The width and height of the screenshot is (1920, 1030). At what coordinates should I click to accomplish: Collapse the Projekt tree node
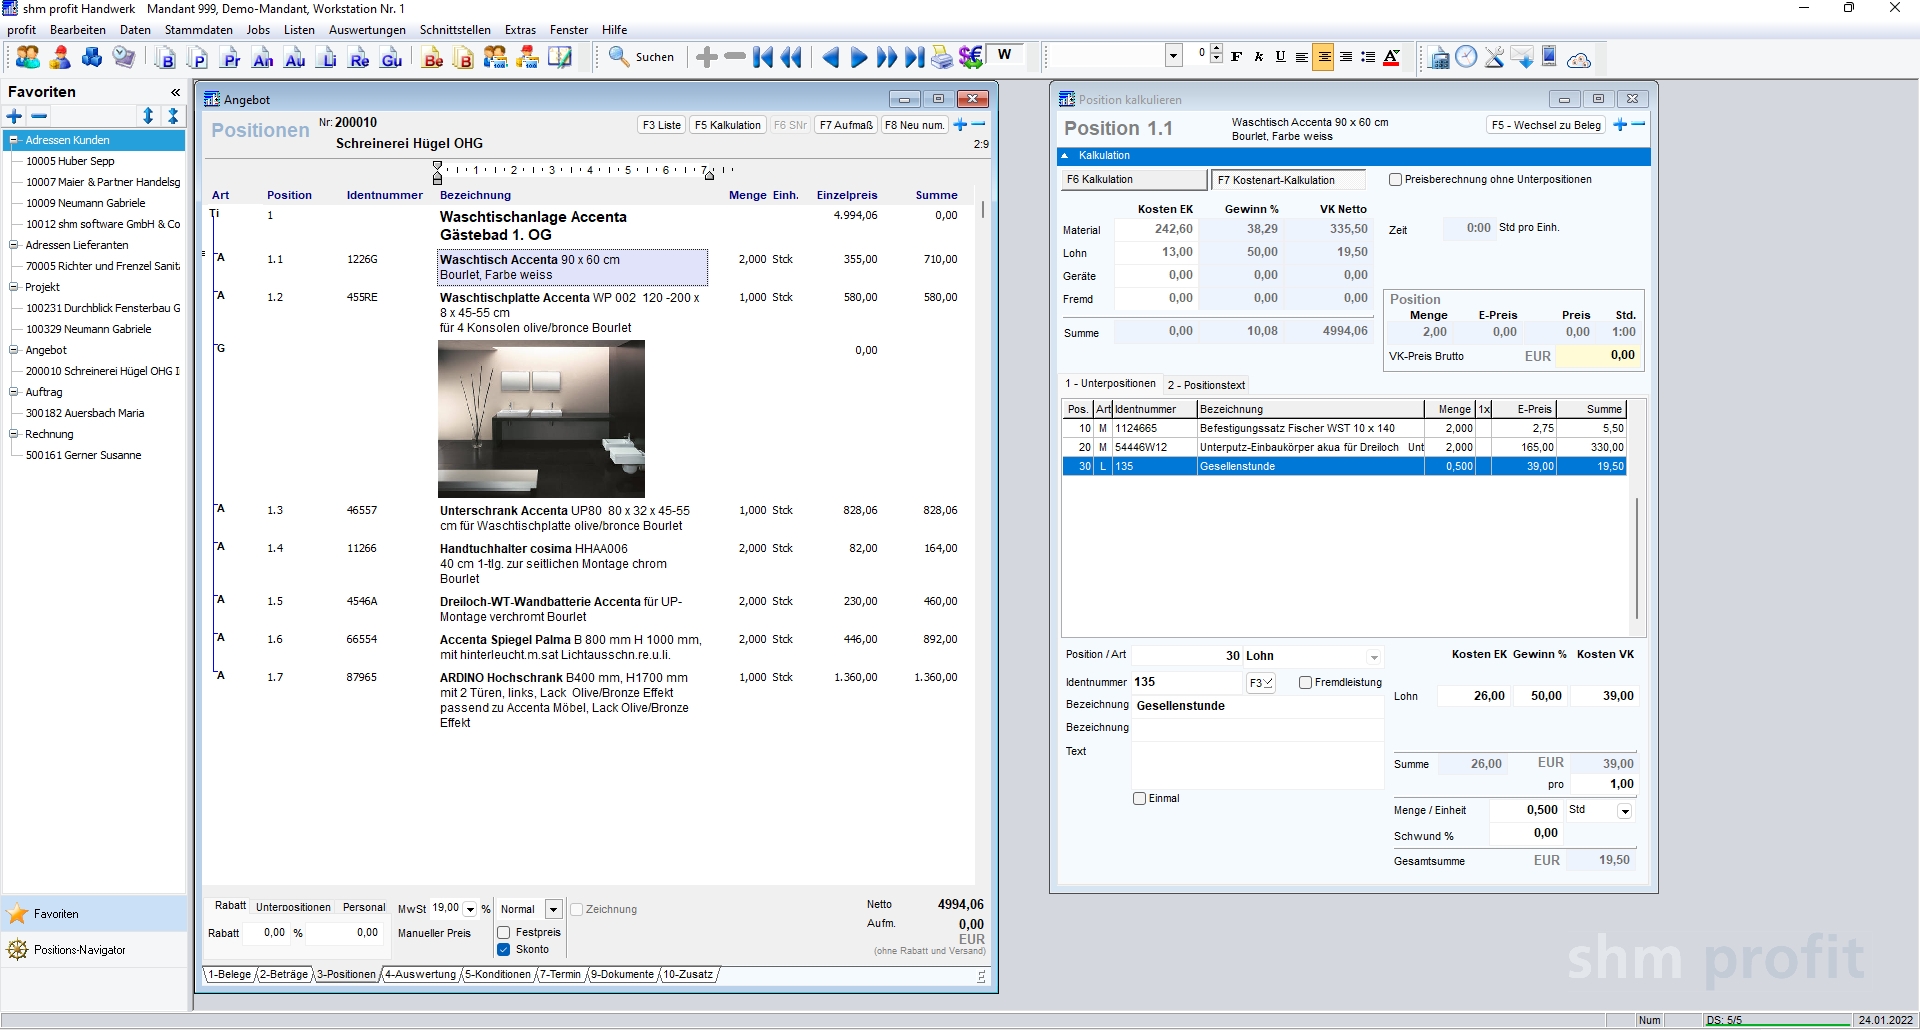tap(14, 288)
